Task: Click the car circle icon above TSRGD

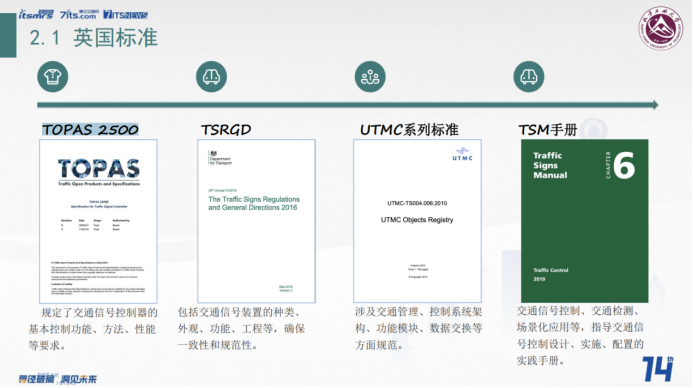Action: [211, 76]
